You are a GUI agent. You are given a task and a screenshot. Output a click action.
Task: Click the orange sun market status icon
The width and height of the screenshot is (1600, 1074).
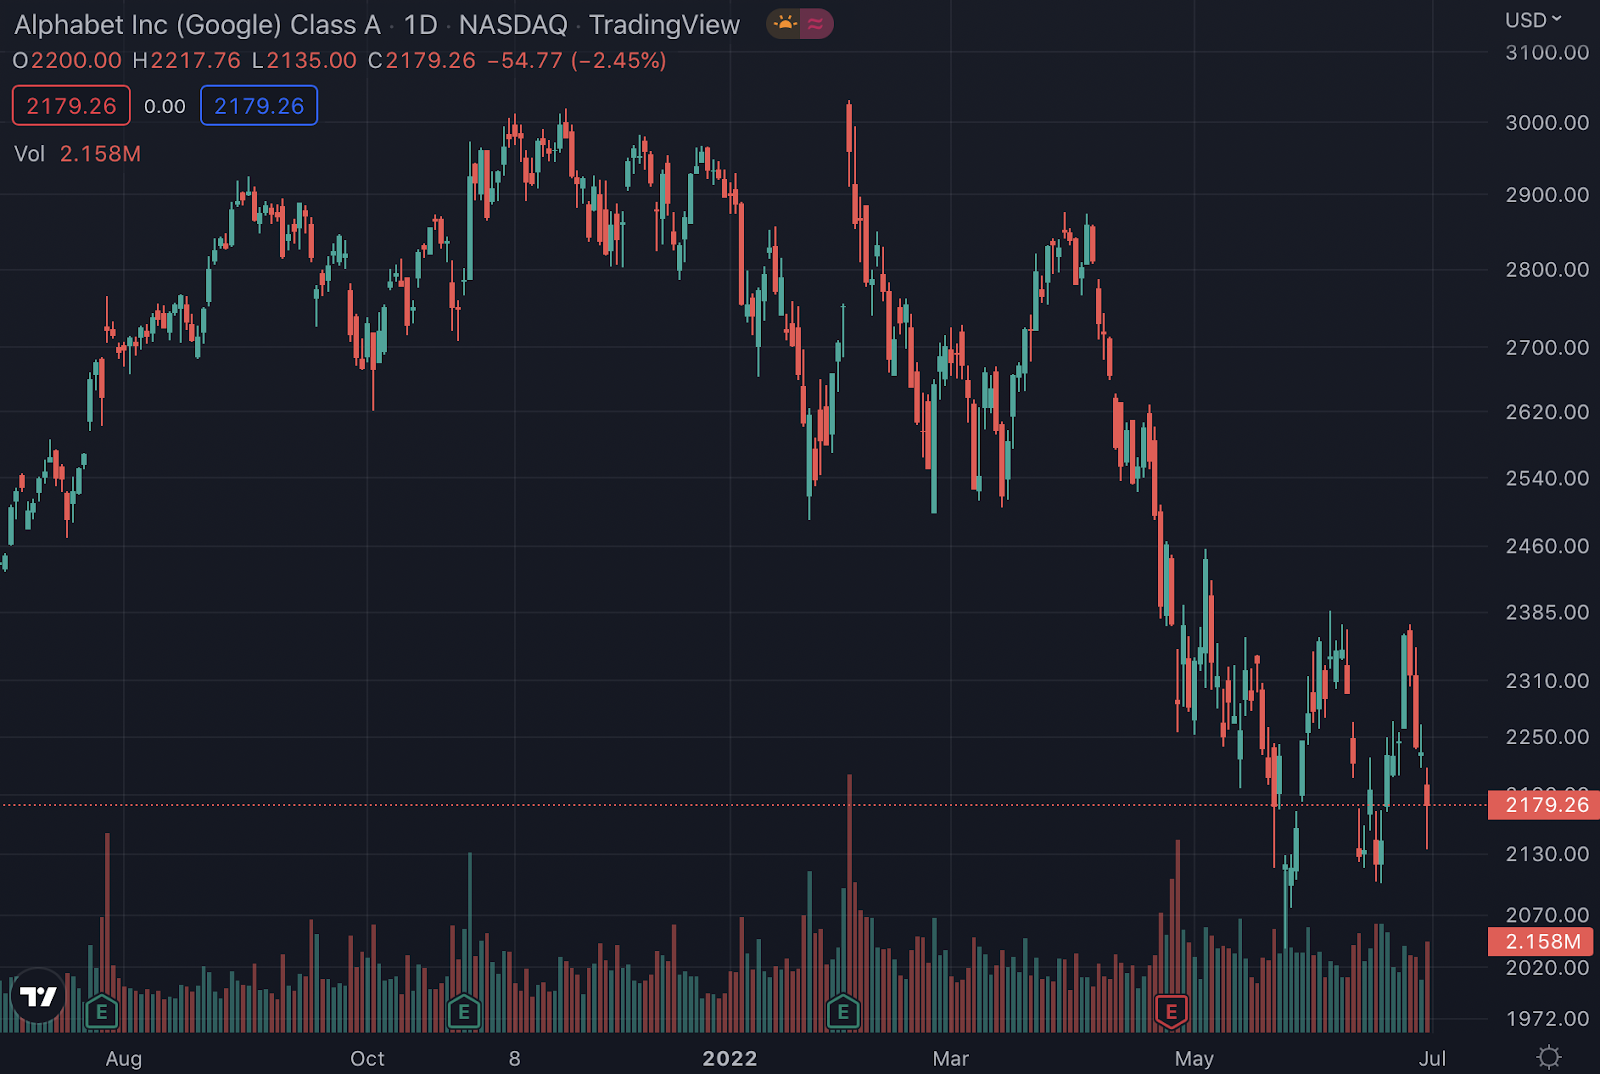tap(785, 24)
